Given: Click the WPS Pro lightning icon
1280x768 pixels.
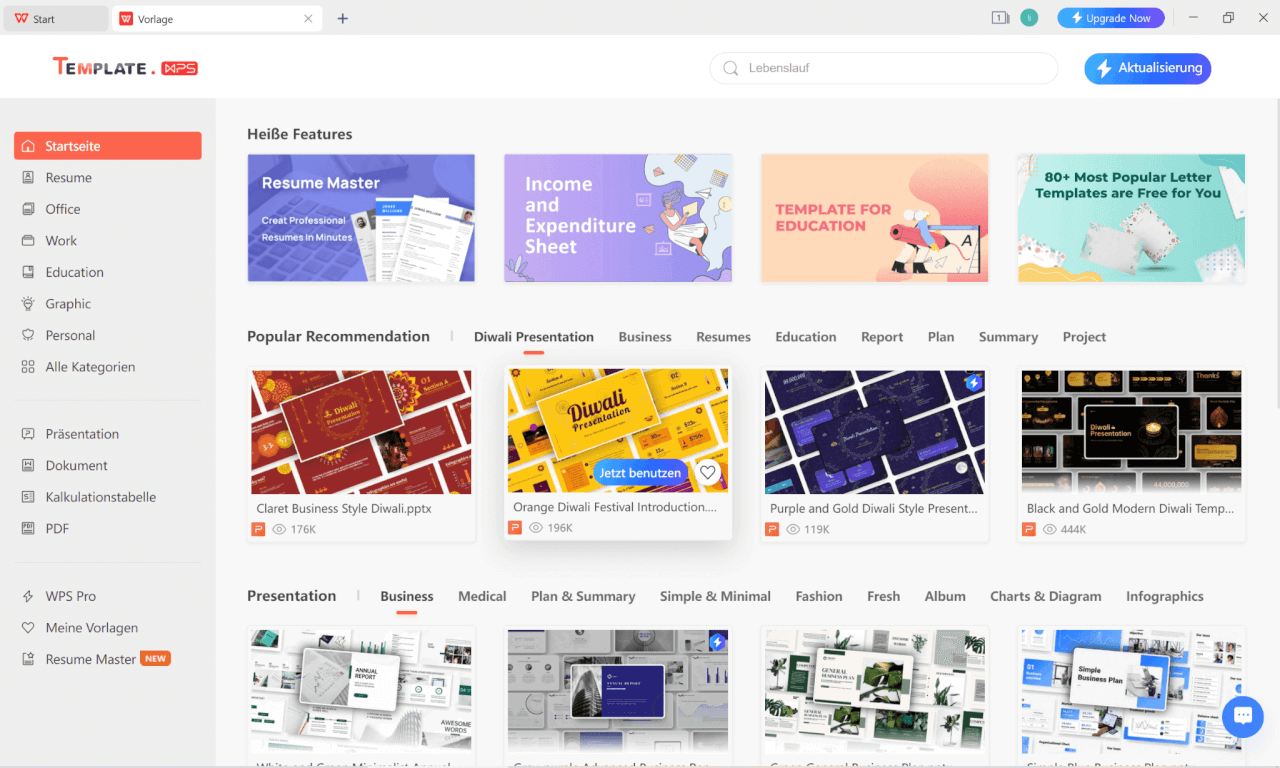Looking at the screenshot, I should click(28, 596).
